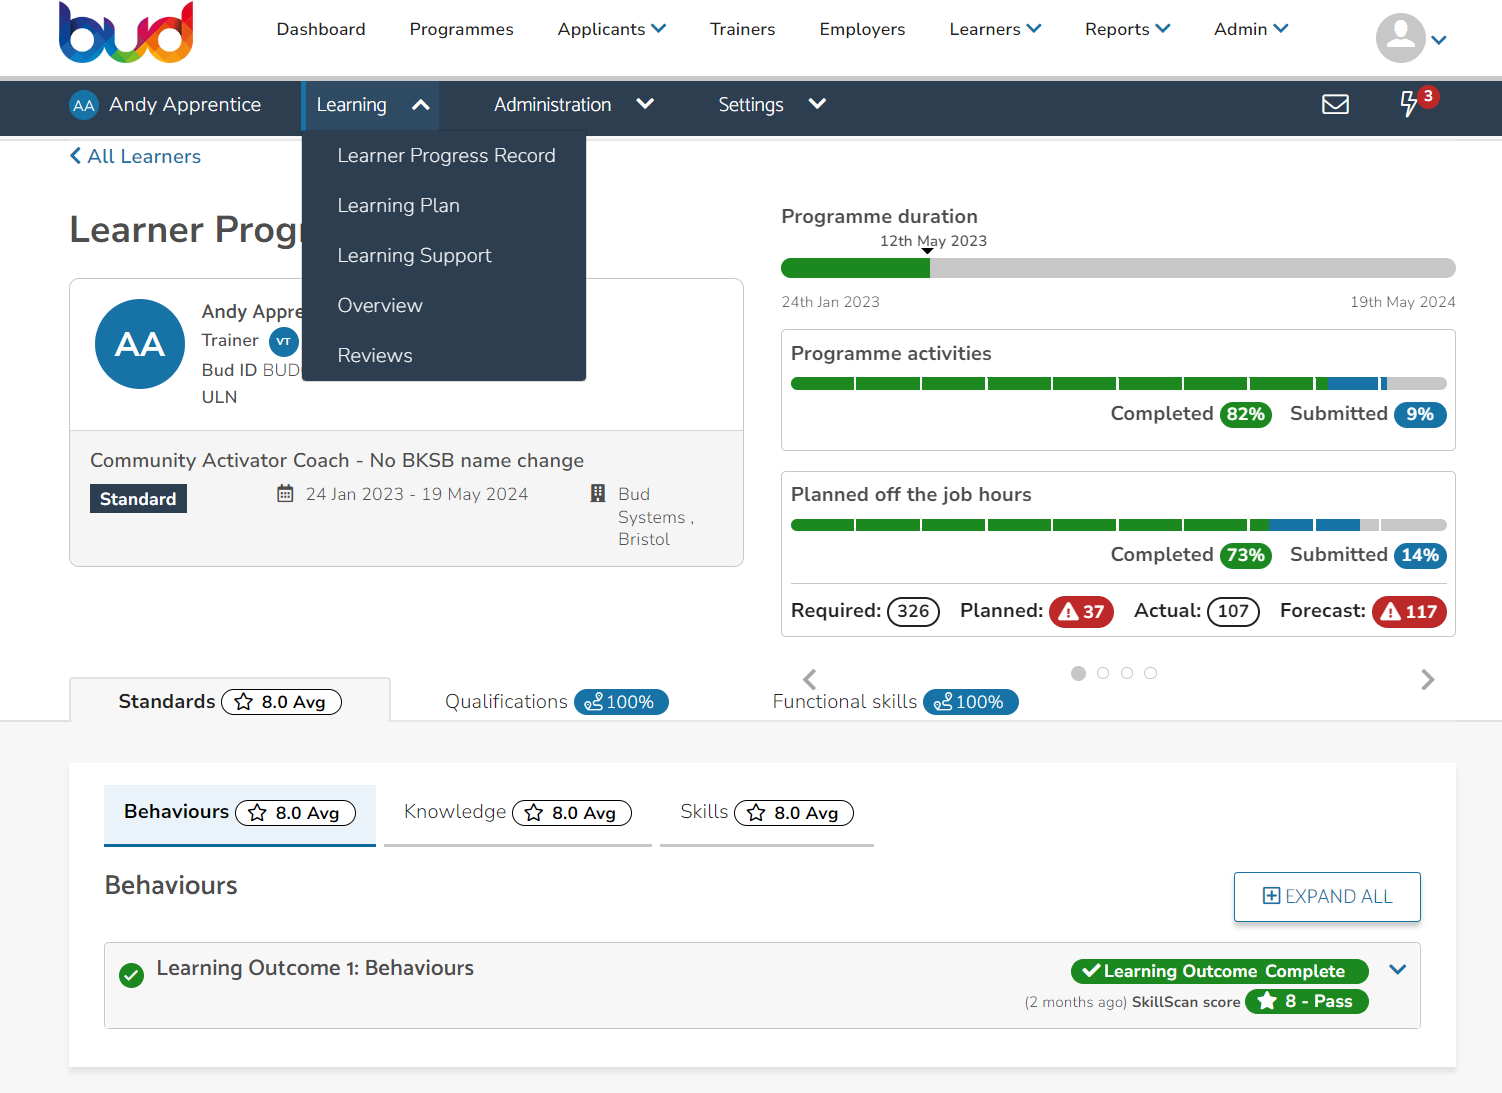Click the EXPAND ALL button

pos(1327,896)
